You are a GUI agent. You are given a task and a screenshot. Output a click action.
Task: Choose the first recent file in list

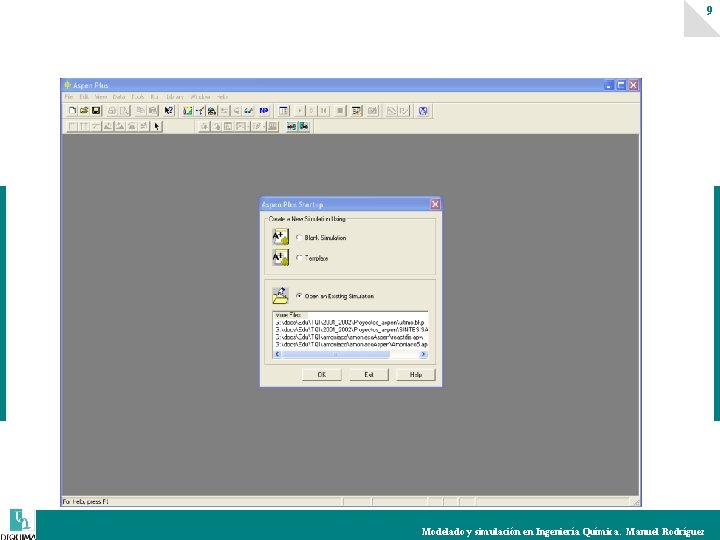[351, 322]
